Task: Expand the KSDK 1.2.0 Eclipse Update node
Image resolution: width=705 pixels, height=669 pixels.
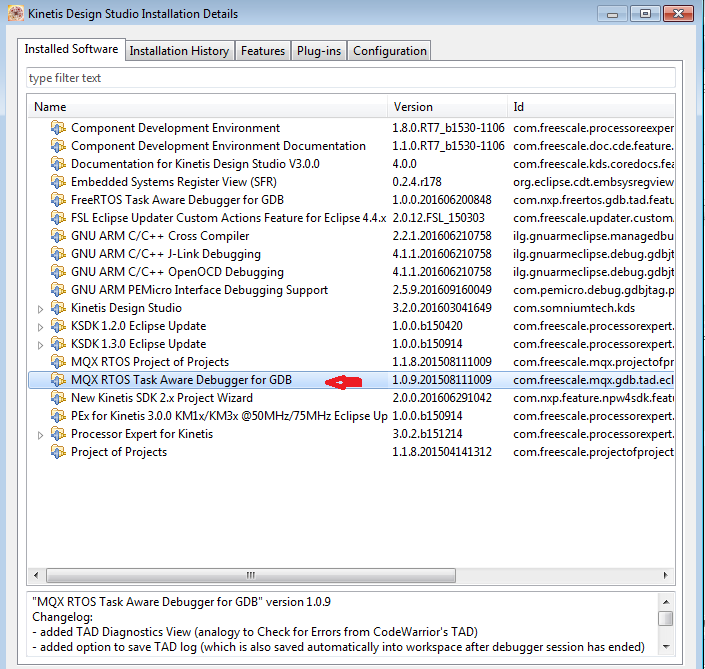Action: point(40,327)
